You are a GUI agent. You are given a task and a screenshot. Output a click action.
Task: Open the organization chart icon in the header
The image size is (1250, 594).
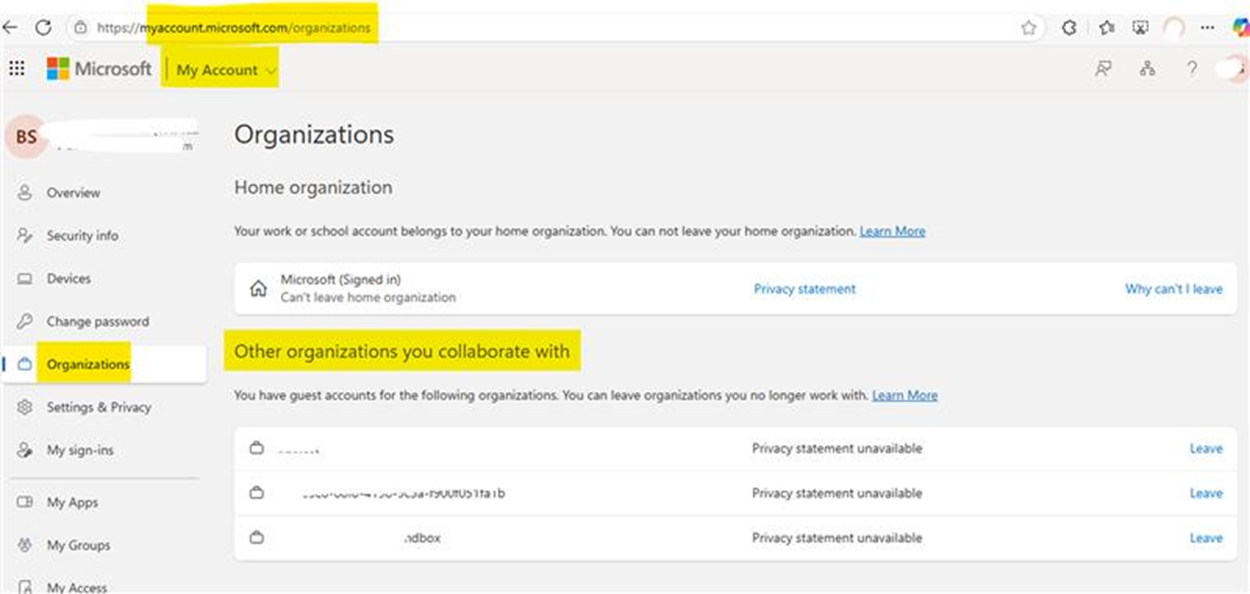pos(1147,69)
